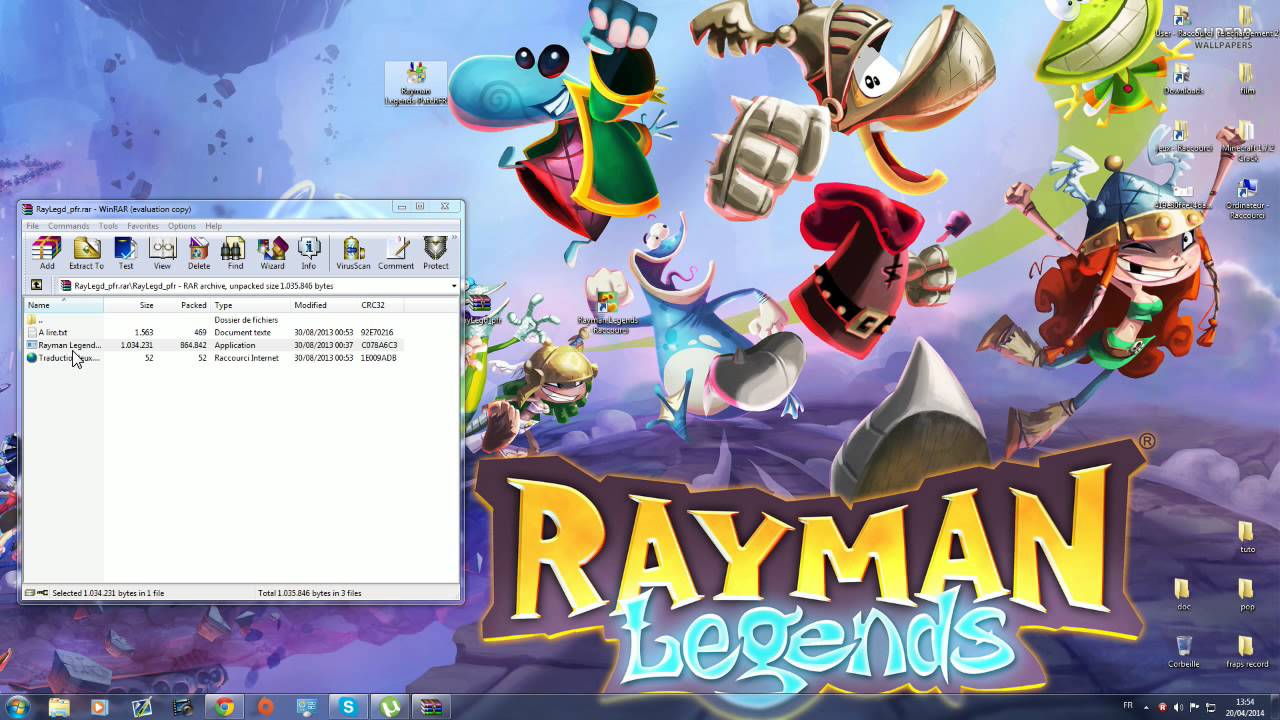
Task: Sort the list by Size column
Action: 130,305
